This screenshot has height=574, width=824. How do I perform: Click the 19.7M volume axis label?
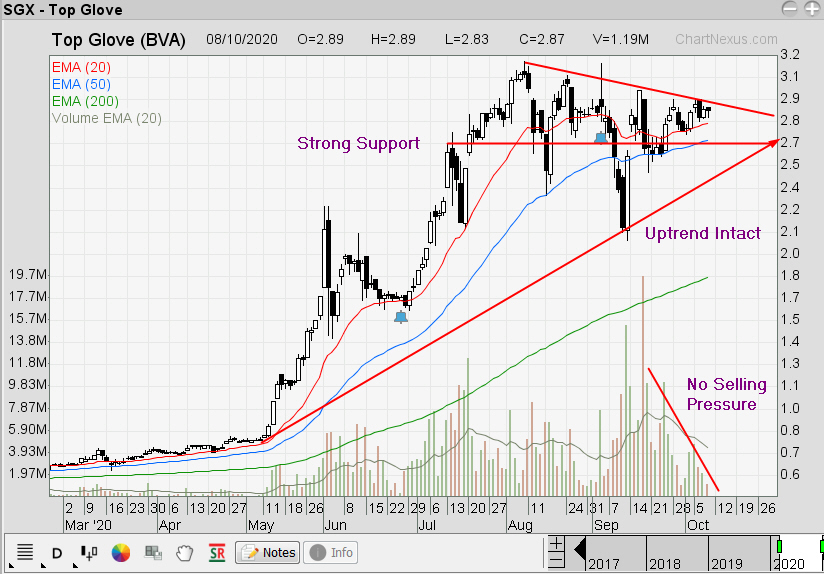(x=27, y=275)
